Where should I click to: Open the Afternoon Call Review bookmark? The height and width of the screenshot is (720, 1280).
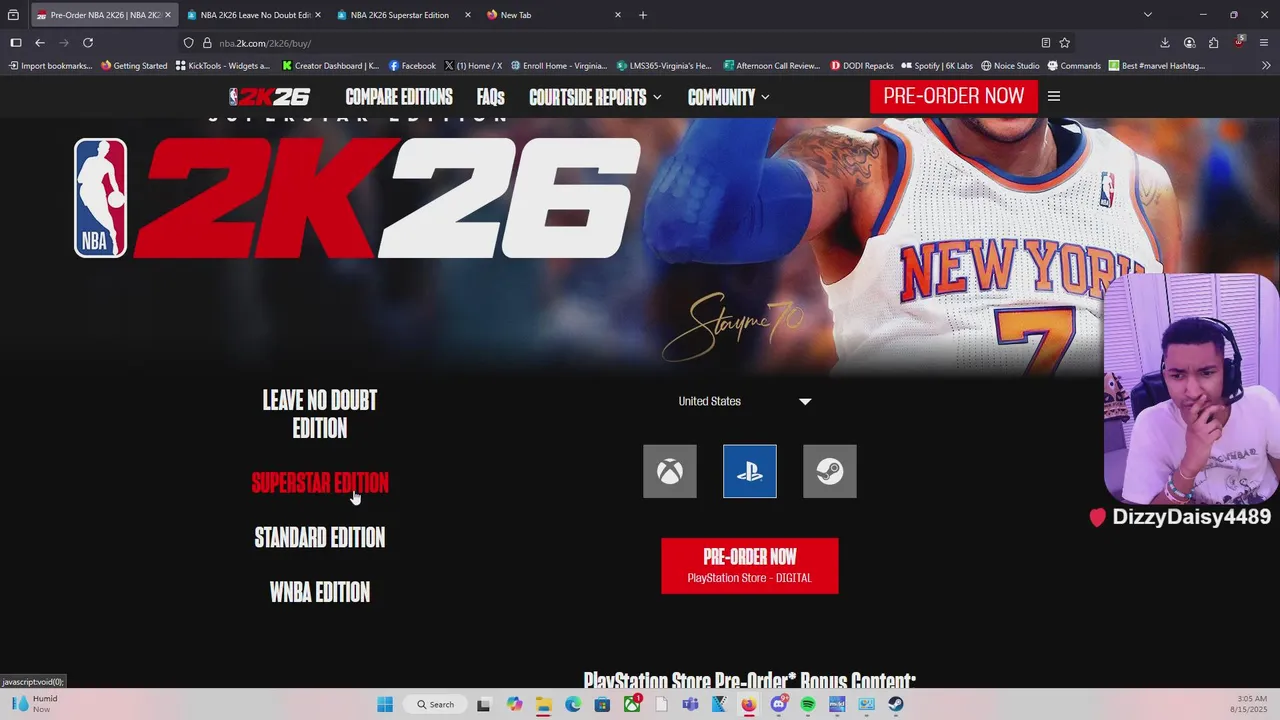(771, 66)
